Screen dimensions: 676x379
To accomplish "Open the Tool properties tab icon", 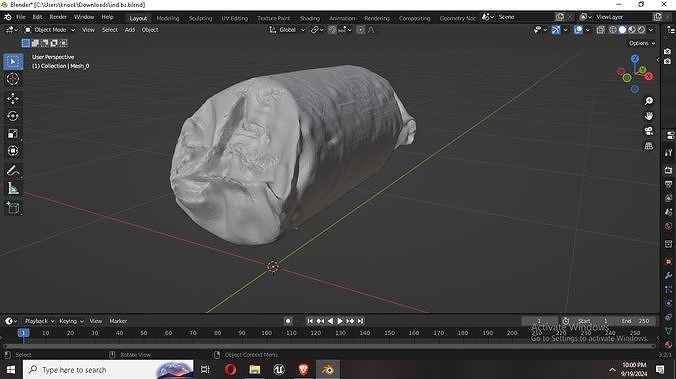I will (x=669, y=153).
